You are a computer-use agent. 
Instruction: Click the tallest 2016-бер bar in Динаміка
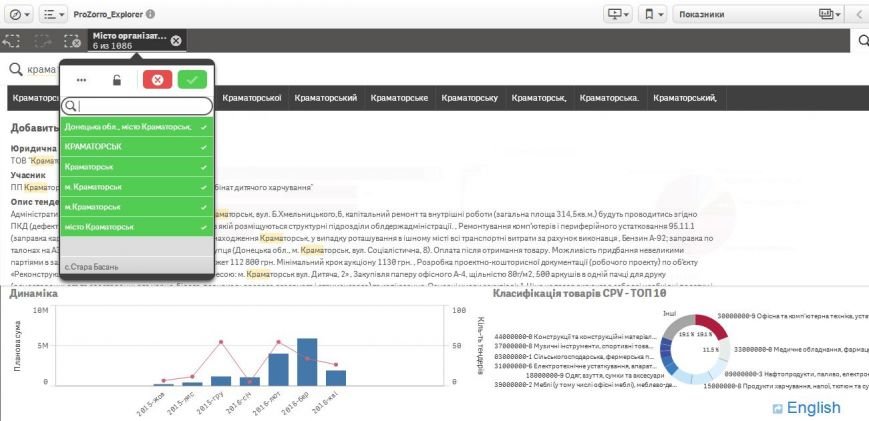pyautogui.click(x=307, y=362)
